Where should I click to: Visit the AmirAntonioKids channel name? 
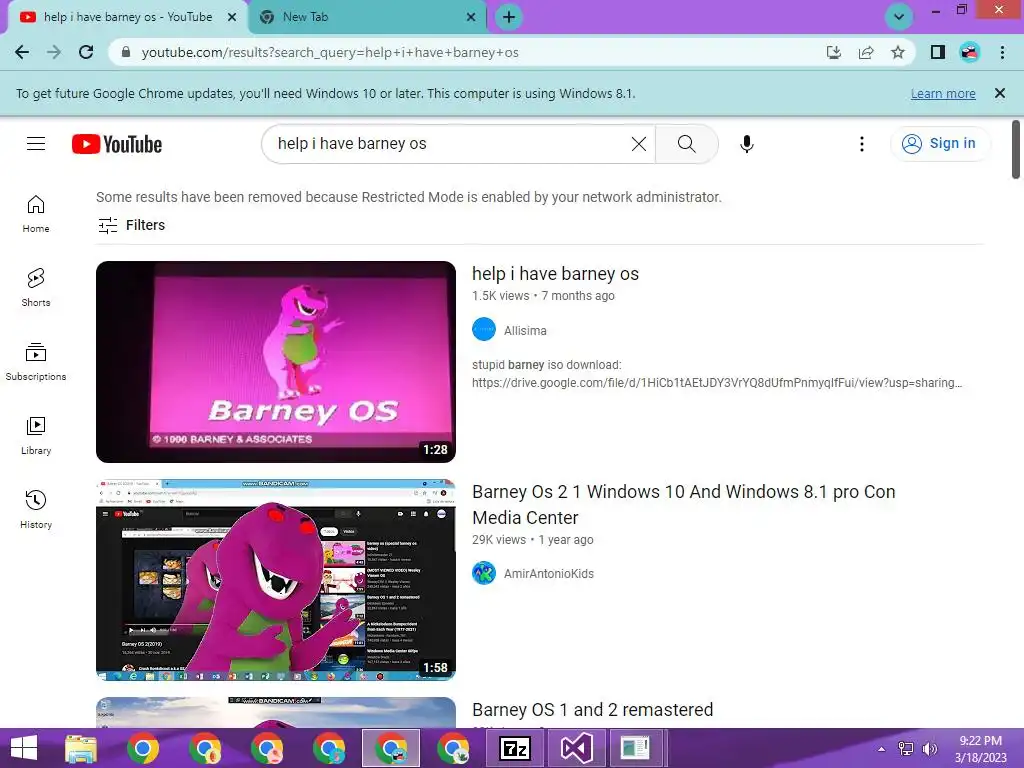coord(549,574)
